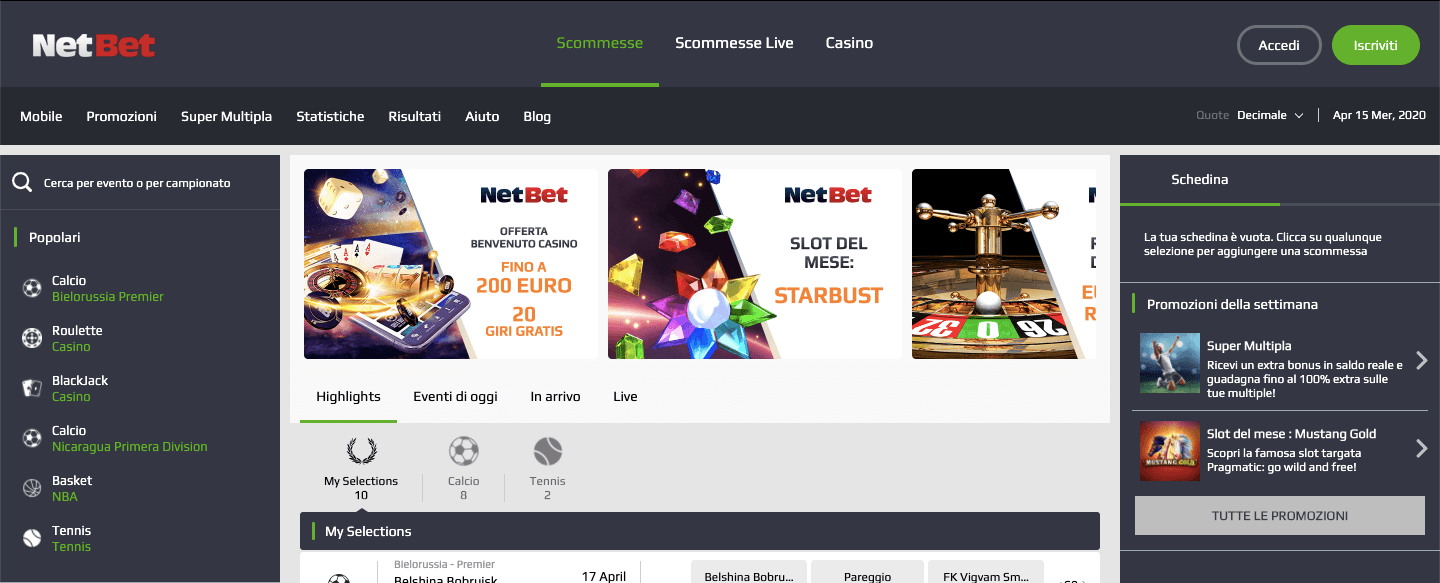
Task: Click the Iscriviti button
Action: (x=1376, y=45)
